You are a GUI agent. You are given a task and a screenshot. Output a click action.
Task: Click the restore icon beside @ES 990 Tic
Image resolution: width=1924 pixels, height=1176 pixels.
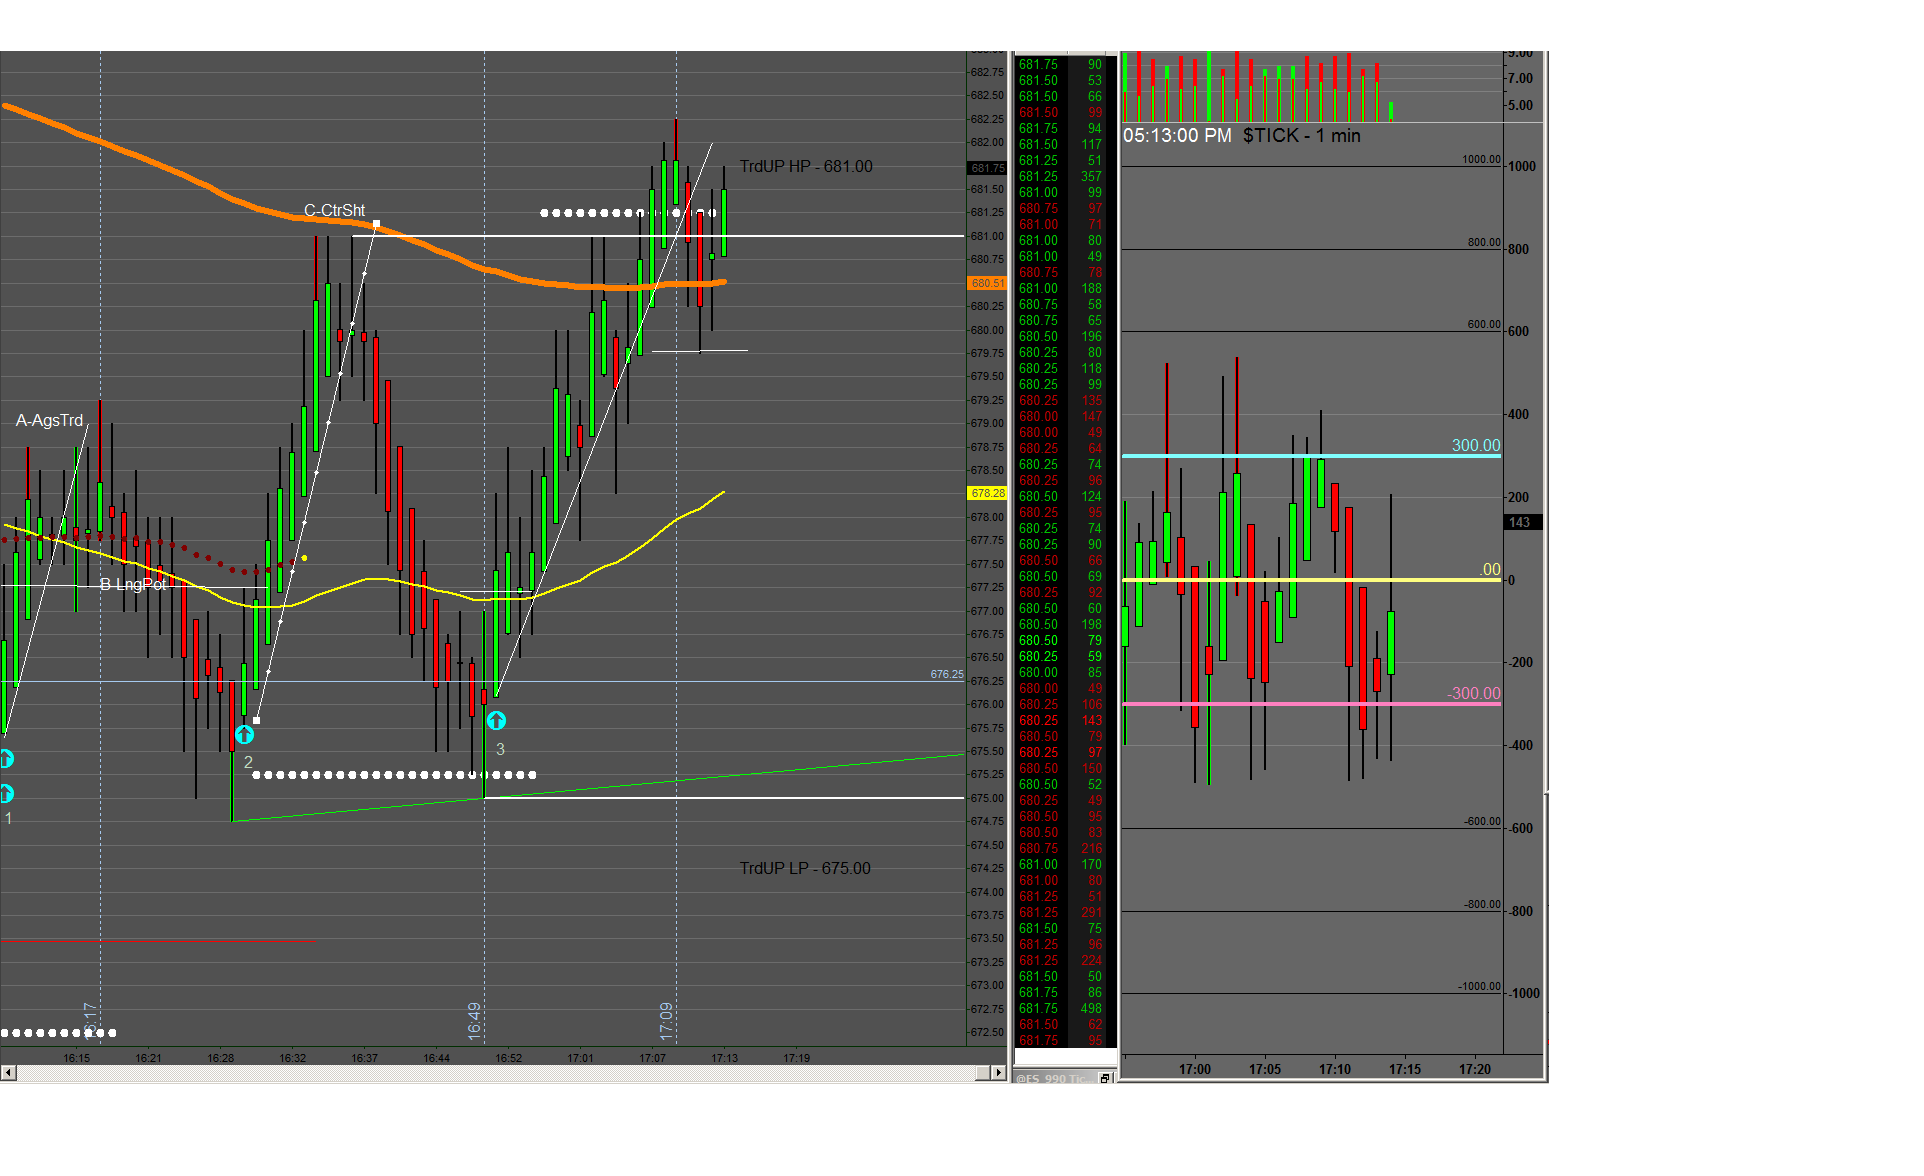coord(1105,1078)
